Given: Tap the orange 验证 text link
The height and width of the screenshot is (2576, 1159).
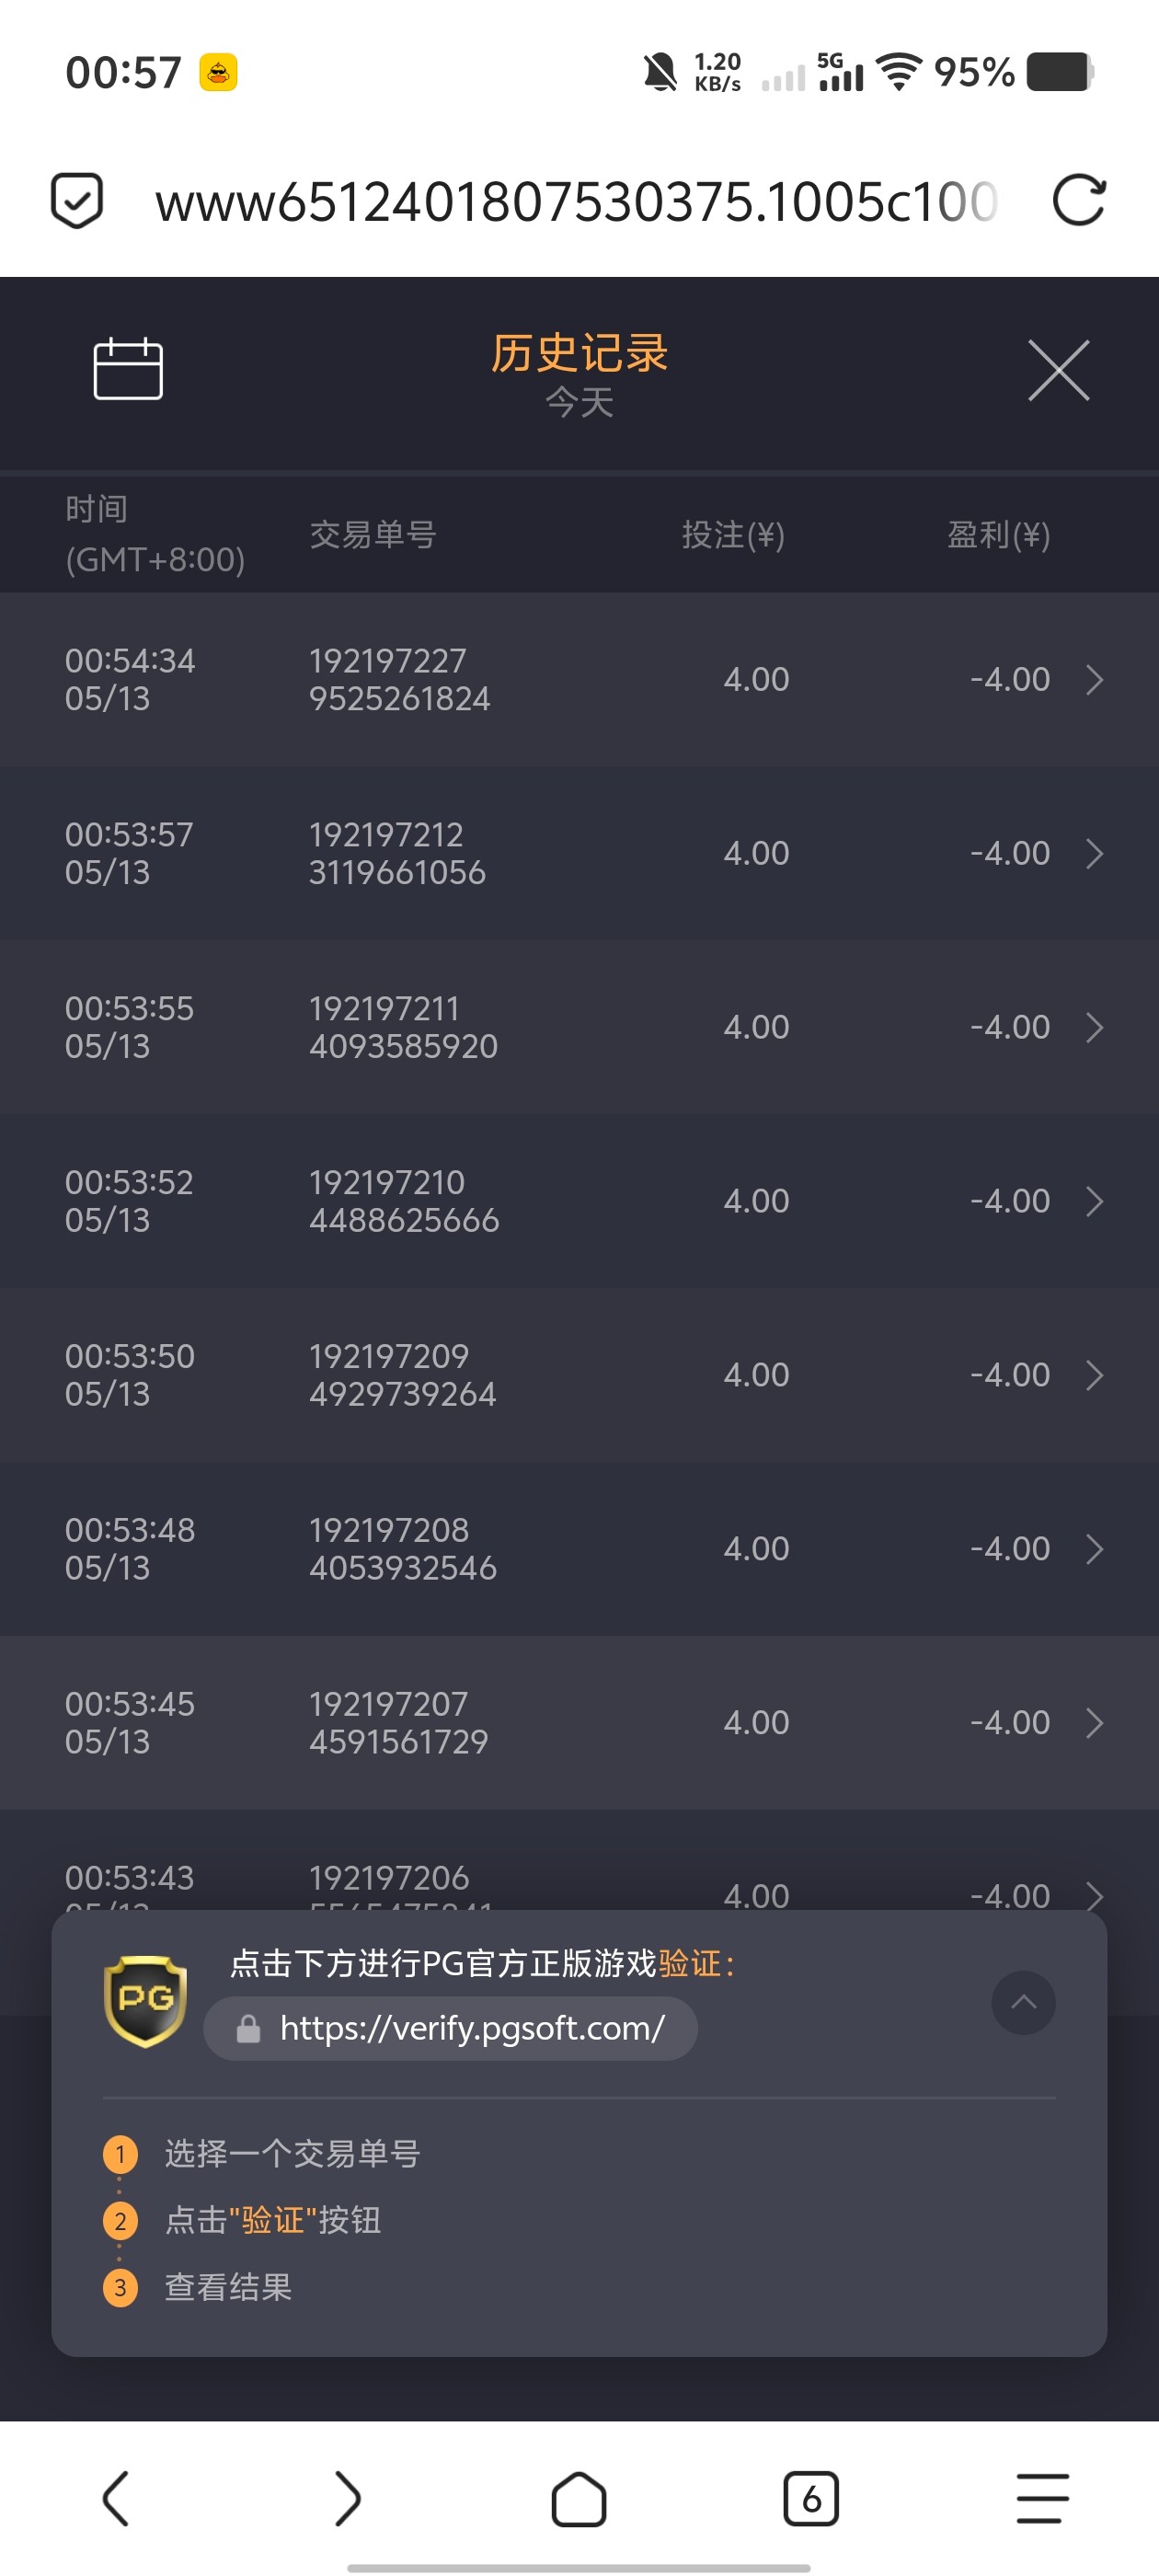Looking at the screenshot, I should click(x=690, y=1964).
